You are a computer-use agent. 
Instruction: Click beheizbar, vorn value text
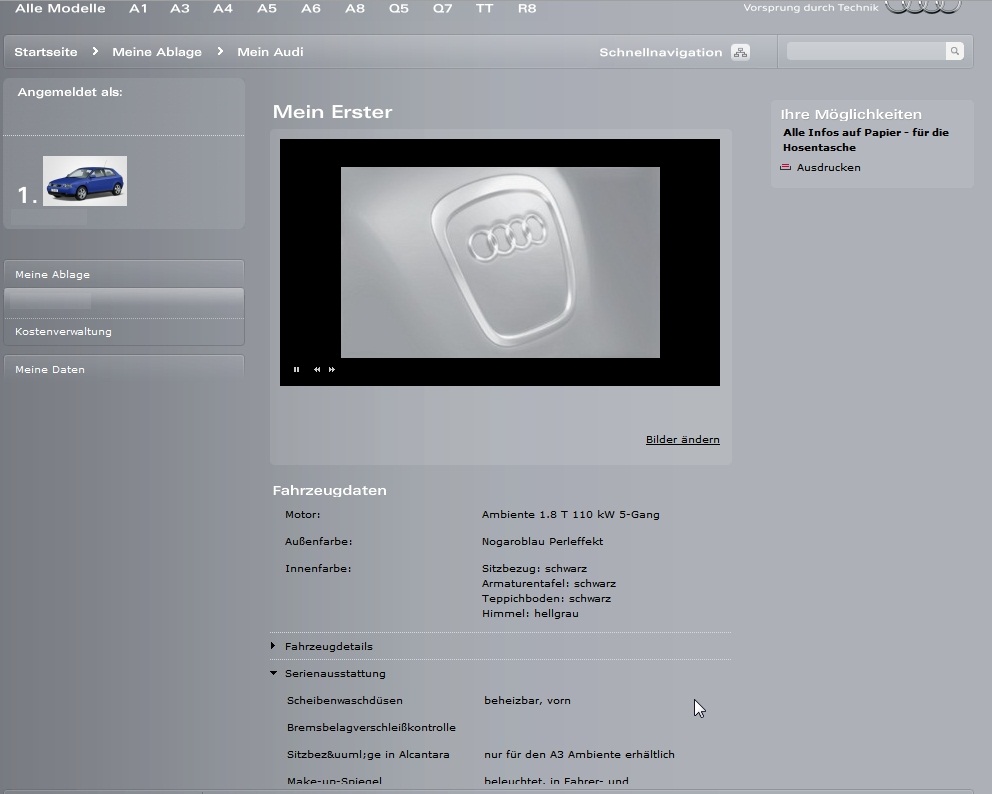coord(527,700)
